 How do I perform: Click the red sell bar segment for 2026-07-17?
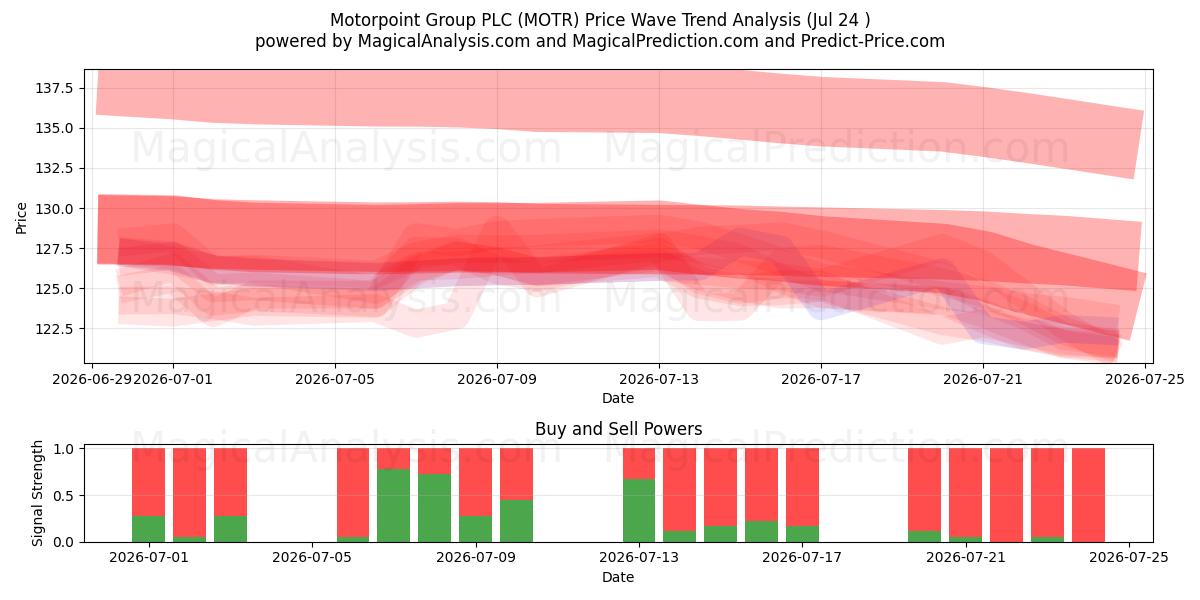pyautogui.click(x=802, y=487)
